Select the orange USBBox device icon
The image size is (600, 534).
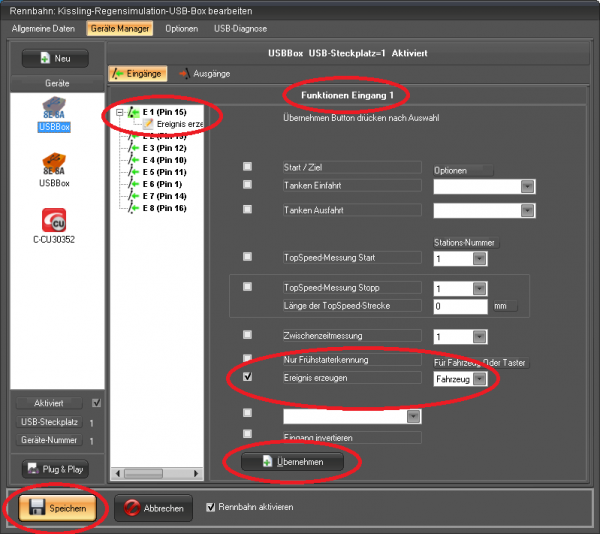[x=54, y=163]
